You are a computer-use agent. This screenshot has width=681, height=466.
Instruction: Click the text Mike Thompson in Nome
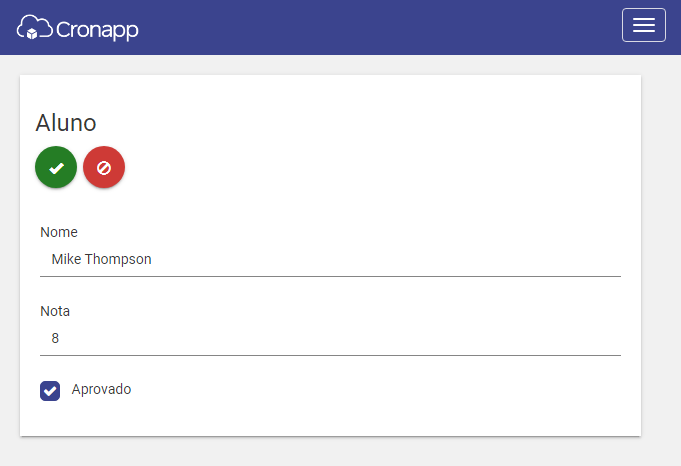point(101,259)
